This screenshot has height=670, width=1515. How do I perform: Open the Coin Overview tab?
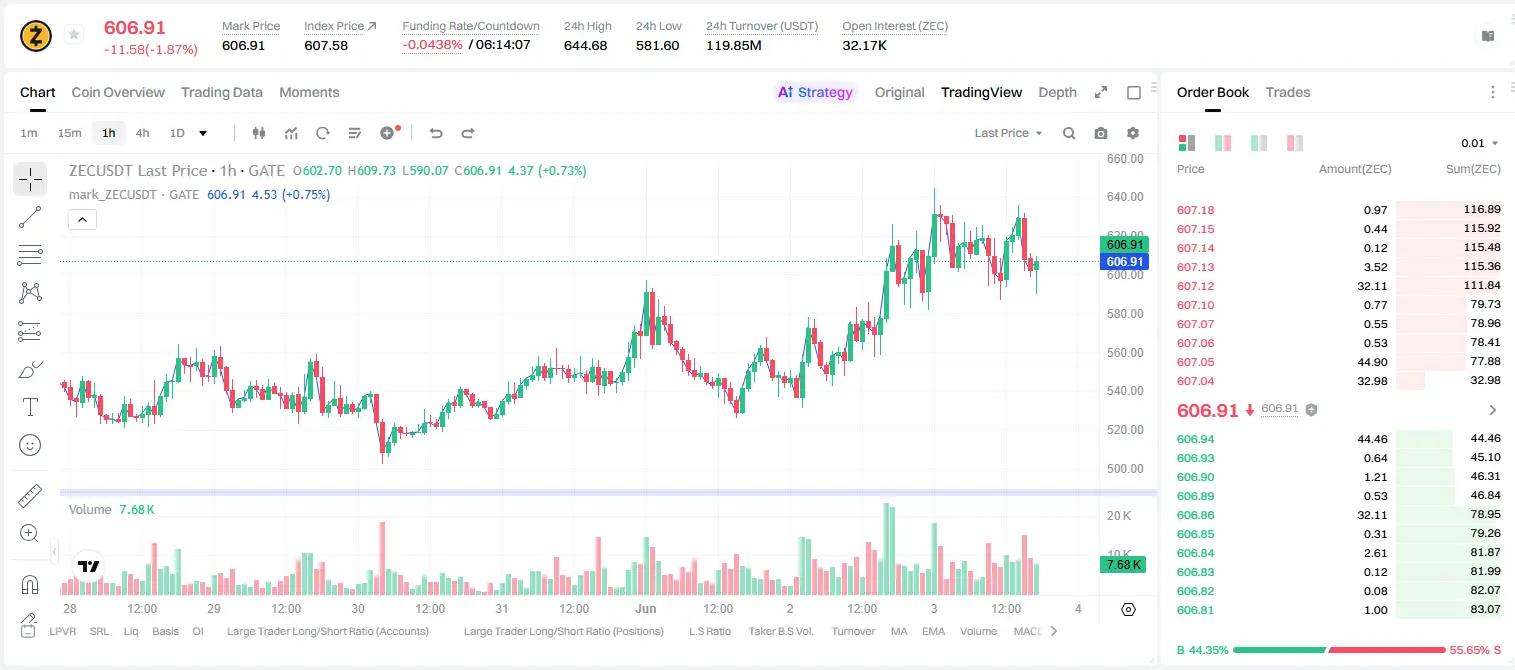[x=118, y=92]
